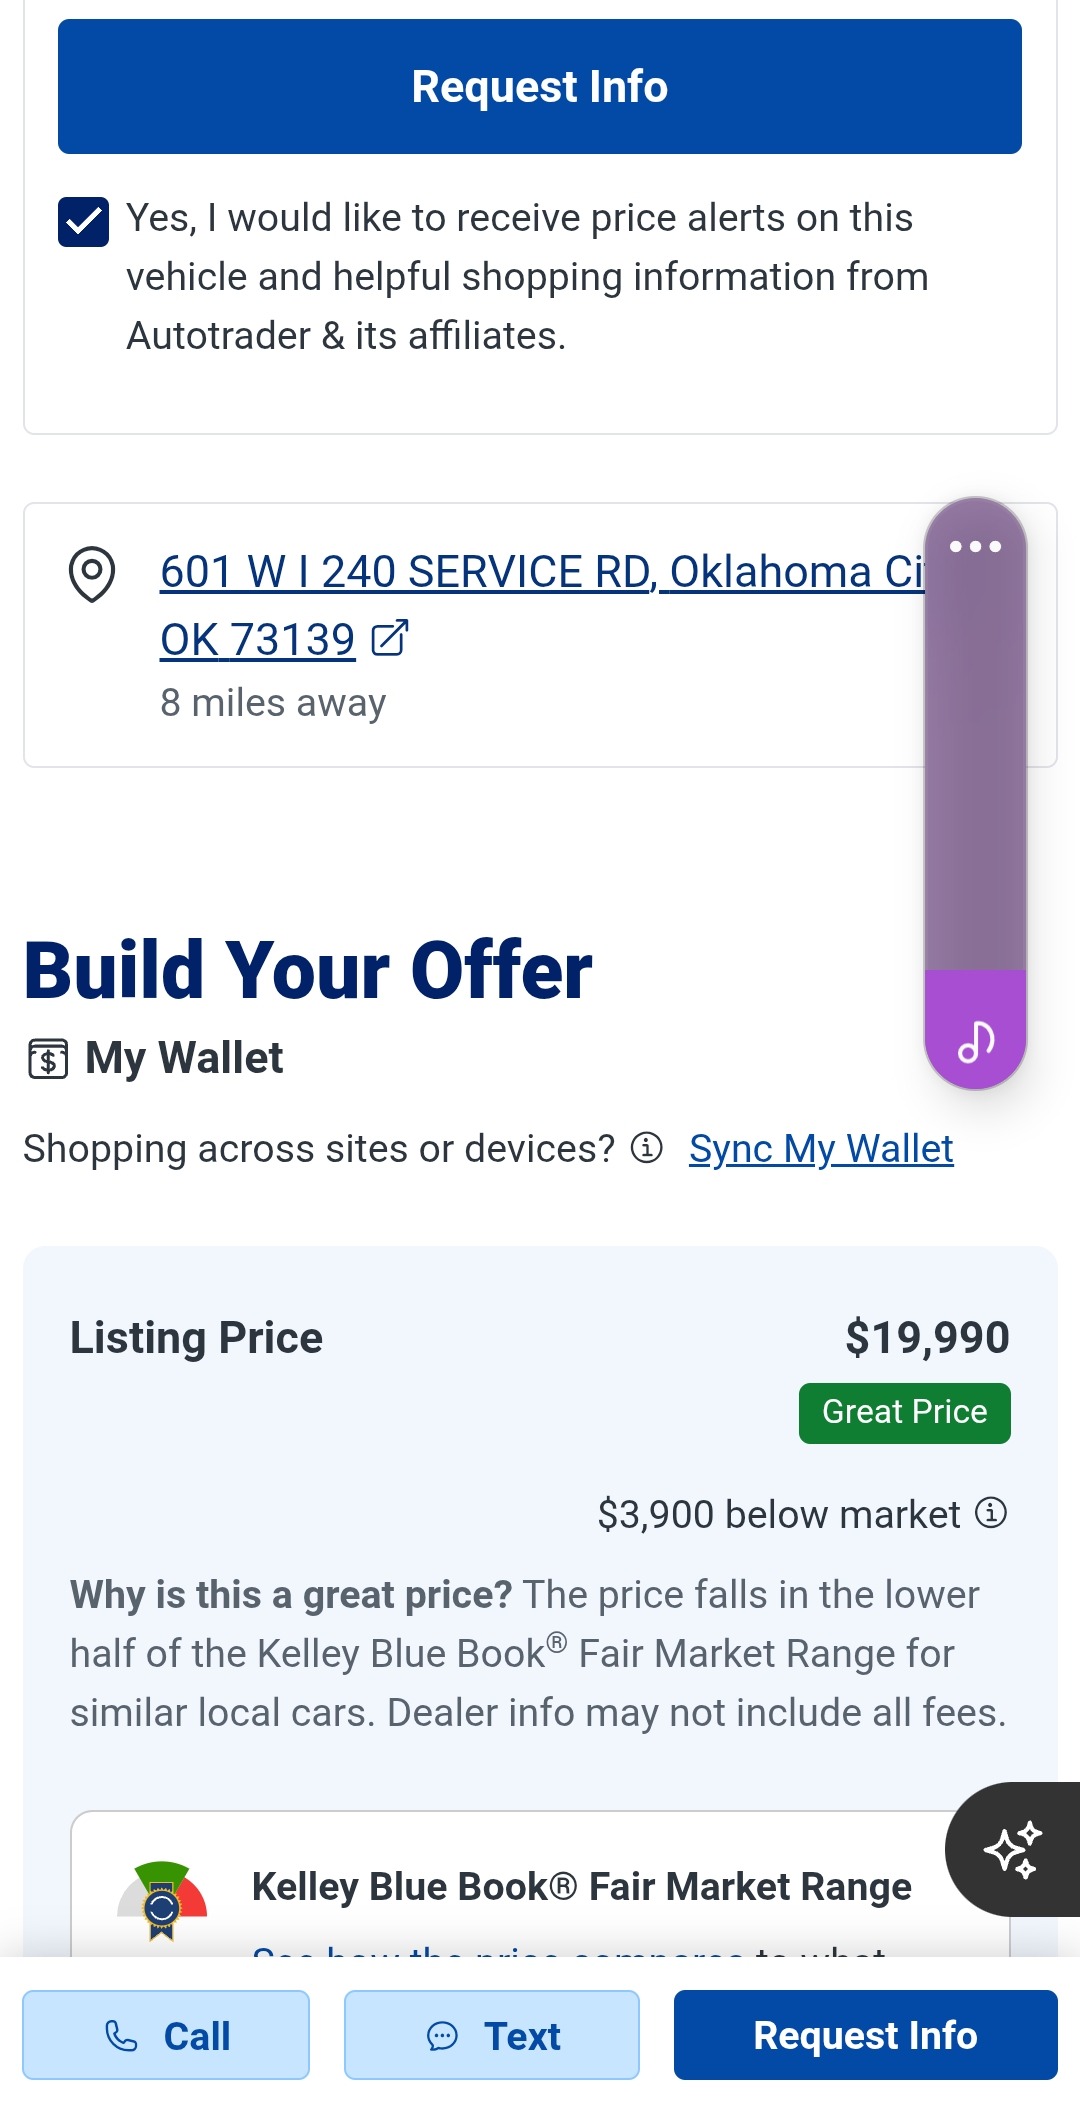The height and width of the screenshot is (2114, 1080).
Task: Click info icon next to below market
Action: point(991,1513)
